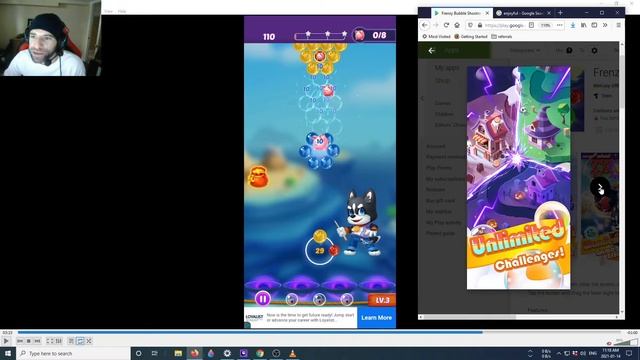Open Firefox library icon

coord(584,25)
